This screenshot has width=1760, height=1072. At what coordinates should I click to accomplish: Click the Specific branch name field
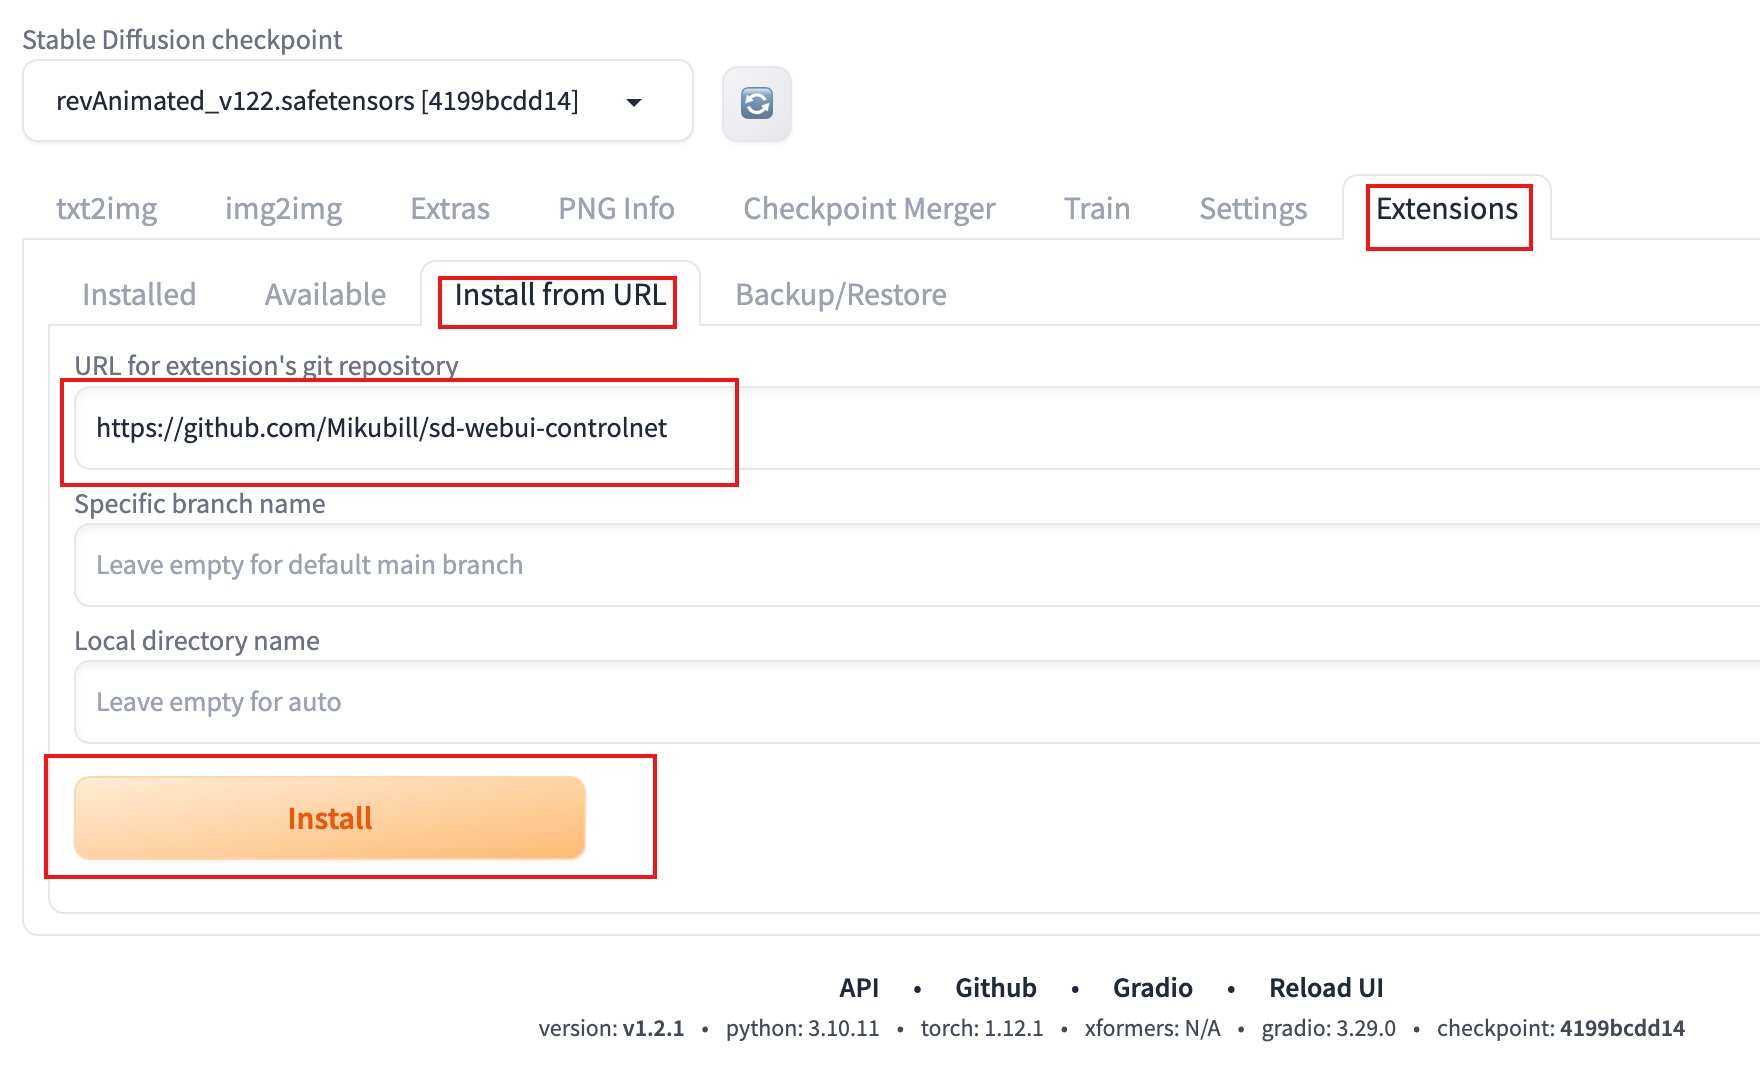[x=917, y=565]
